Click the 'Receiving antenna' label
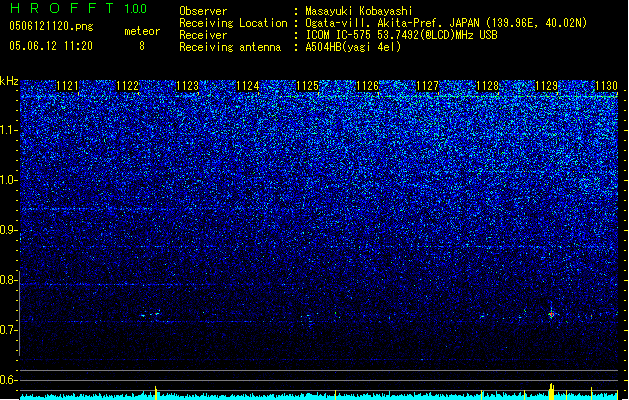 point(230,47)
